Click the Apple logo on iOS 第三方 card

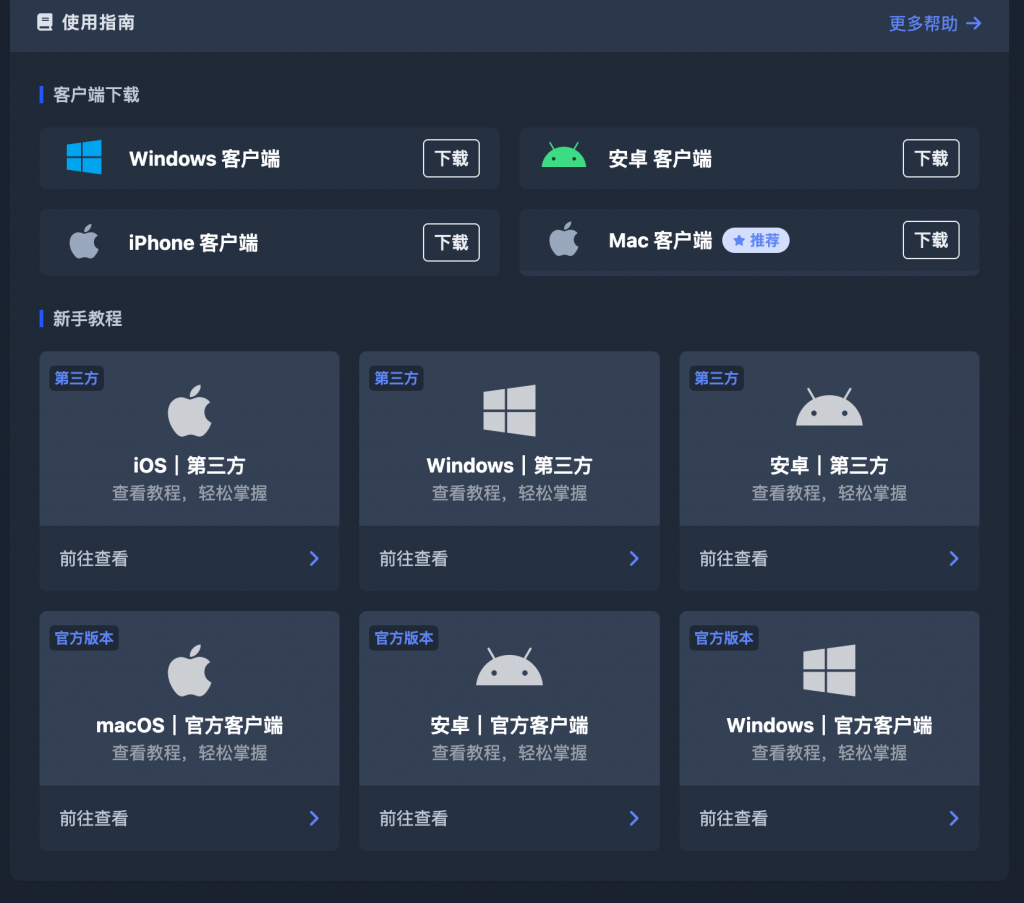pyautogui.click(x=189, y=411)
